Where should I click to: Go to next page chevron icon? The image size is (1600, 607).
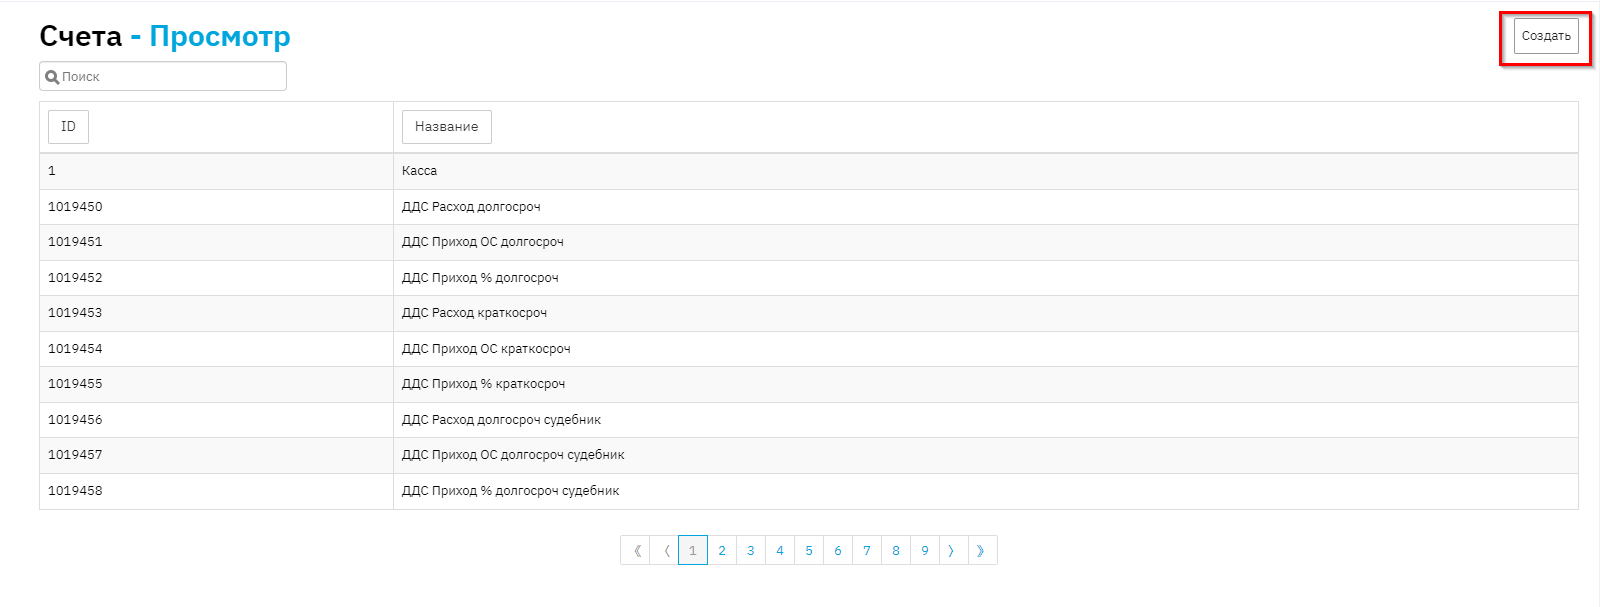pos(952,551)
